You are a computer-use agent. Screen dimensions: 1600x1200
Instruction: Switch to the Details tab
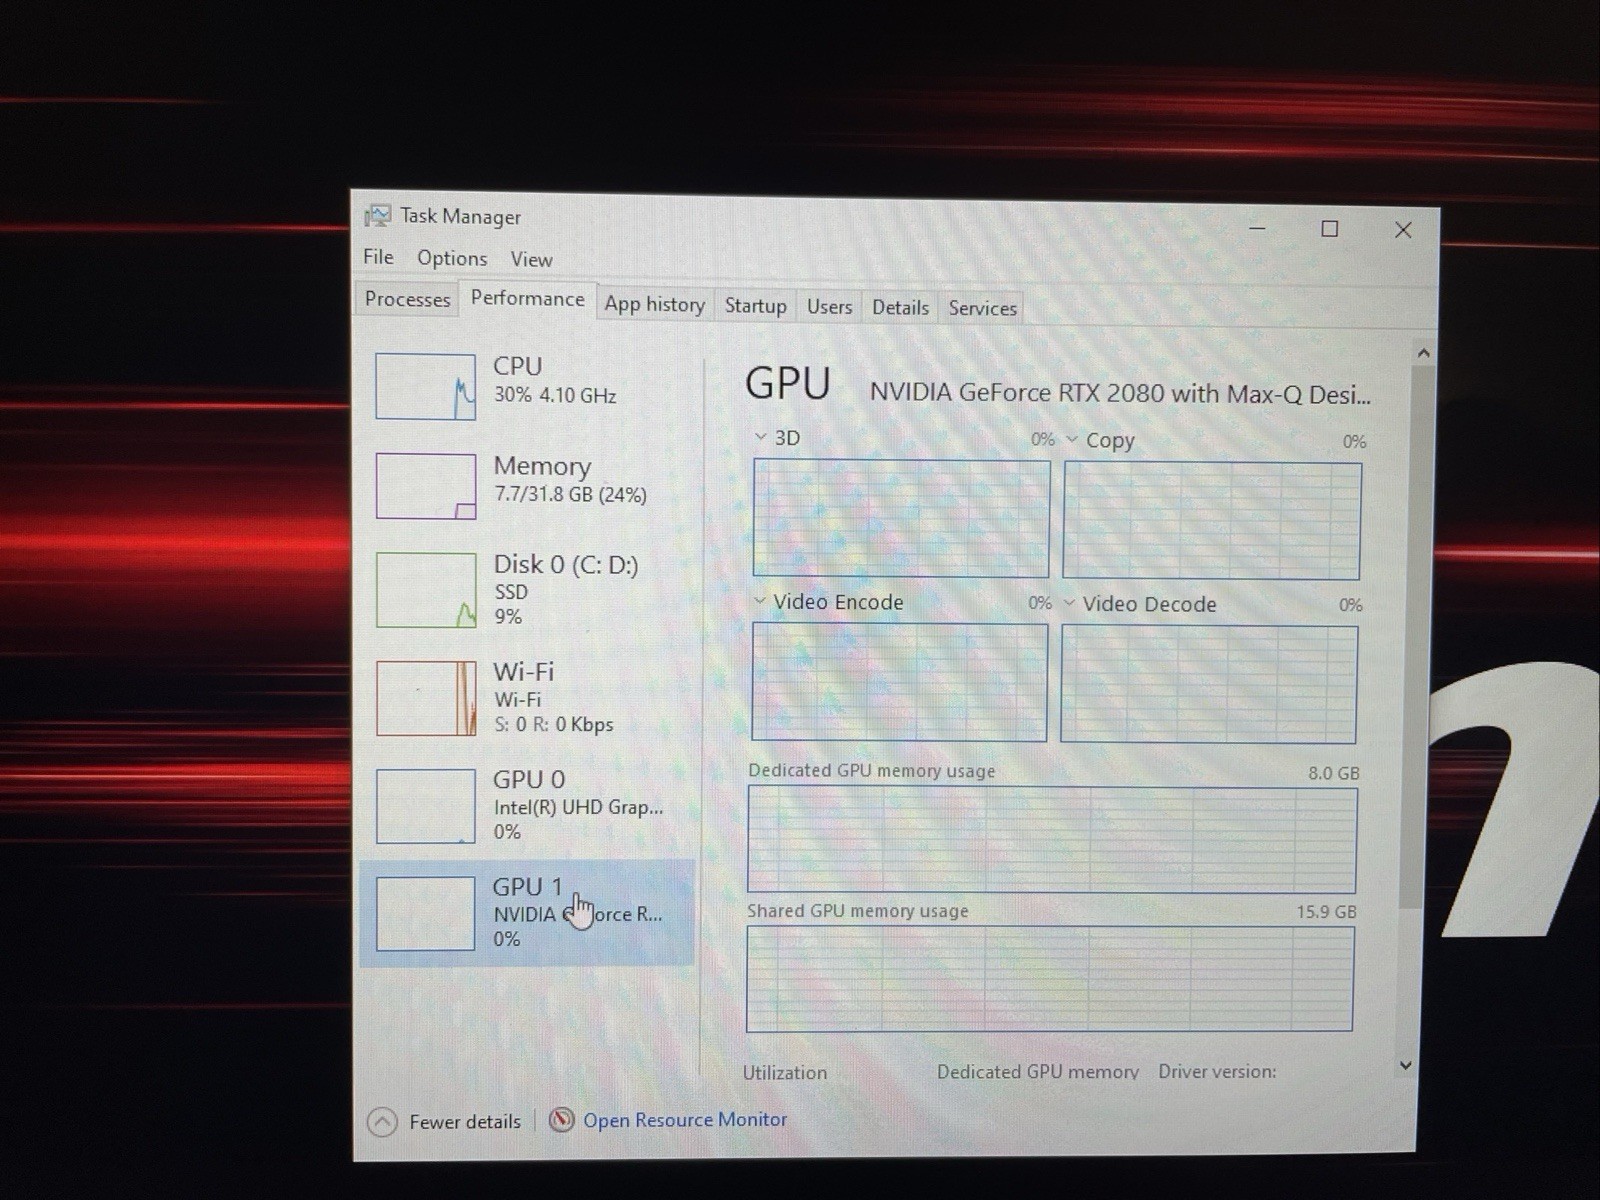pos(900,308)
